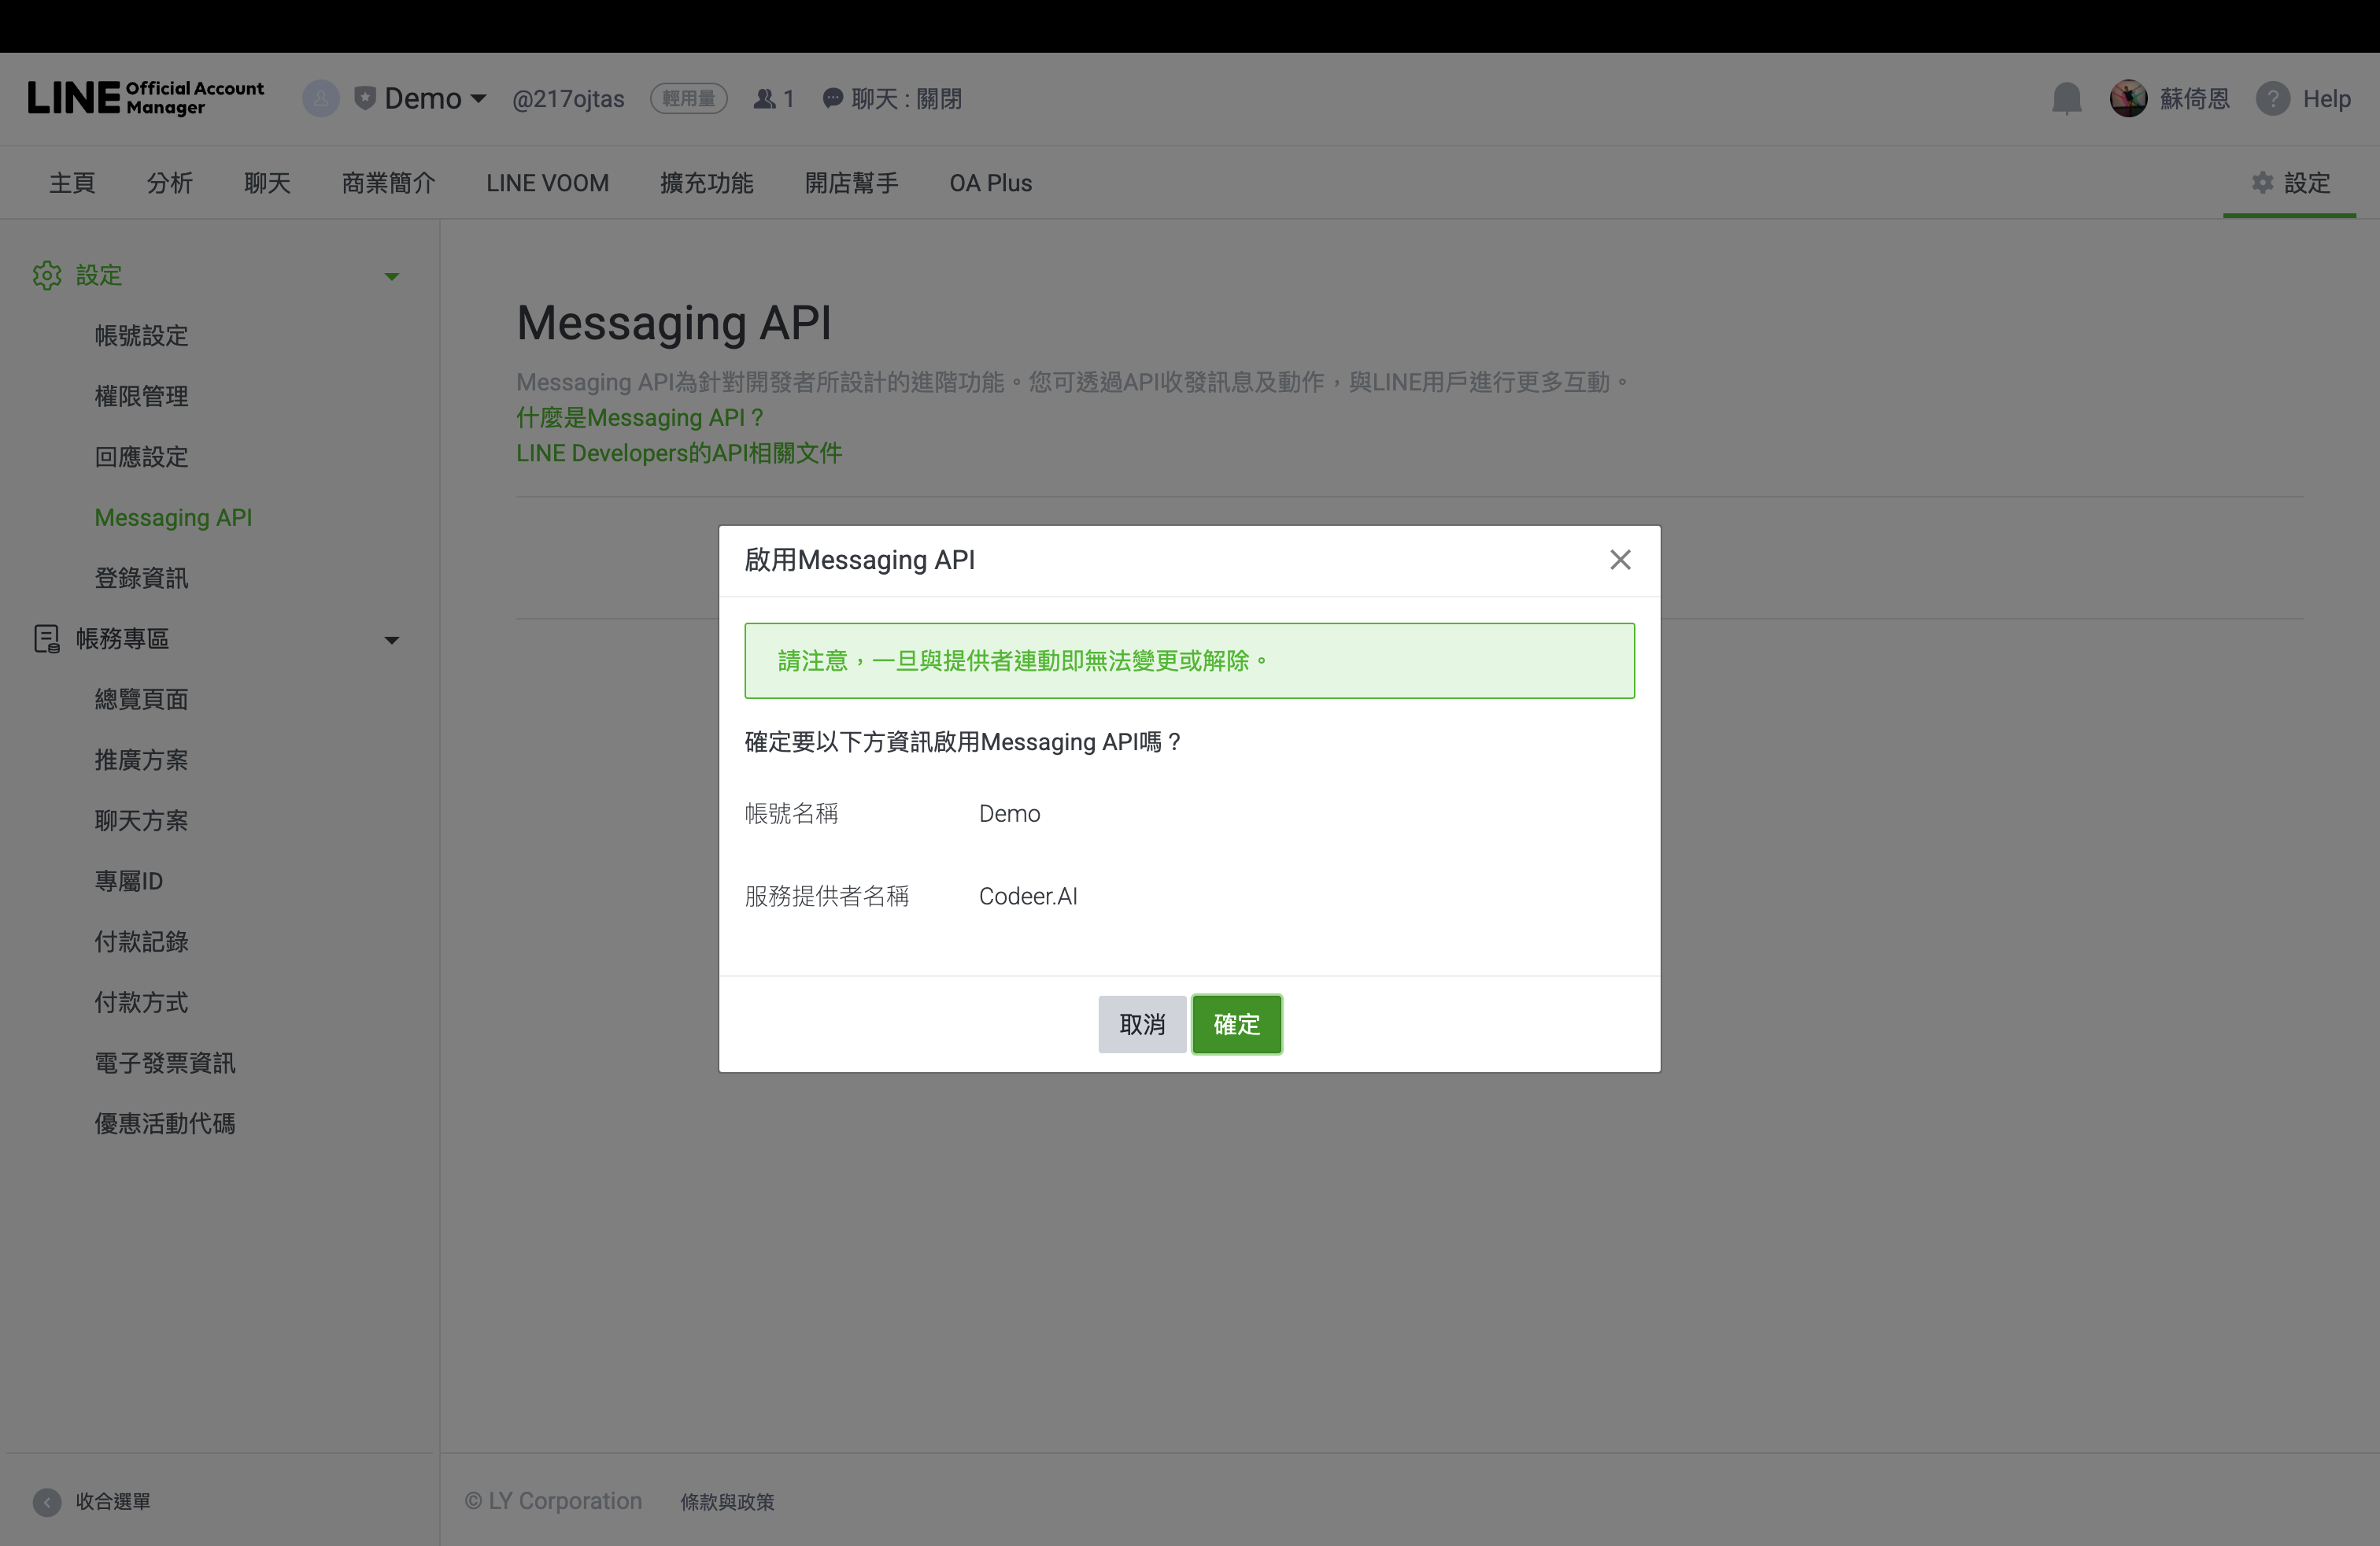Click the 帳務專區 document icon

47,639
